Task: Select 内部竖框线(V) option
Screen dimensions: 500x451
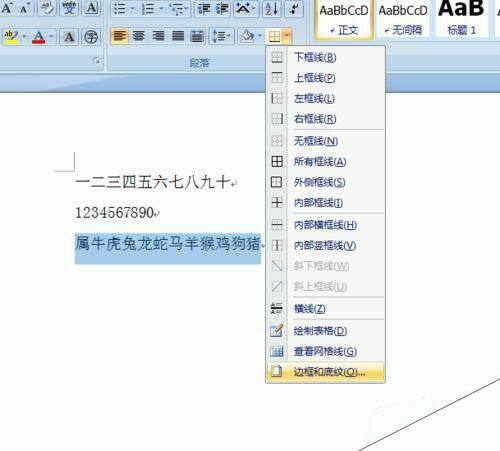Action: tap(325, 246)
